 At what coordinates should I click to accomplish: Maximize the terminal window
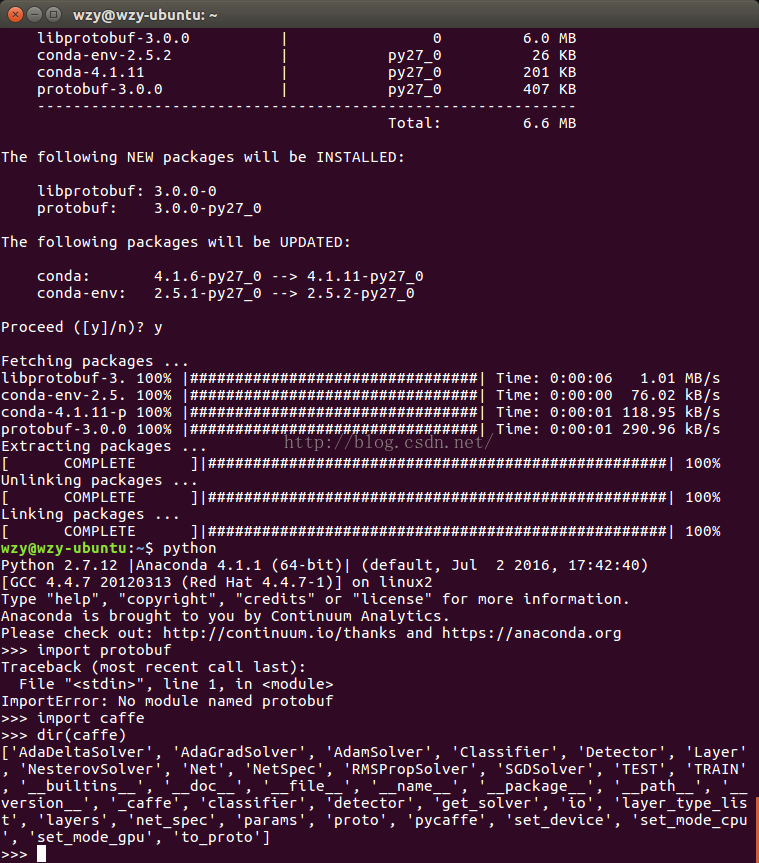[53, 14]
